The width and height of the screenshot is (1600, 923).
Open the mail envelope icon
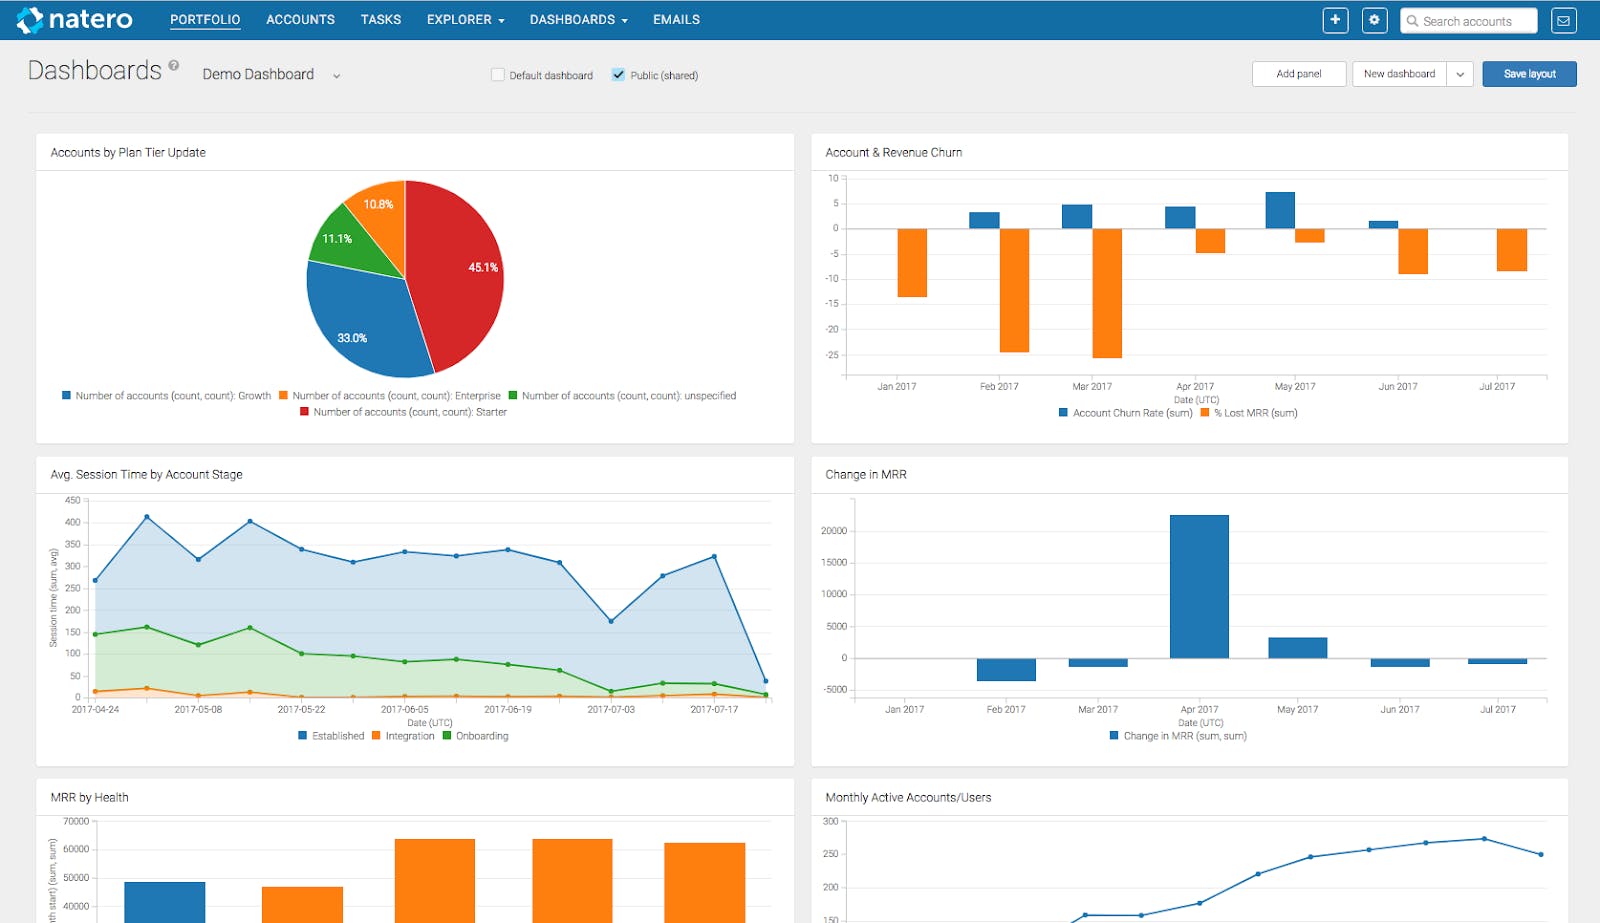click(1563, 20)
